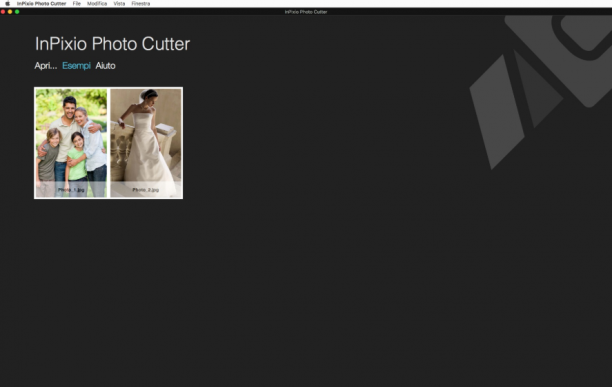Close the window with the red button
The image size is (612, 387).
[x=3, y=12]
